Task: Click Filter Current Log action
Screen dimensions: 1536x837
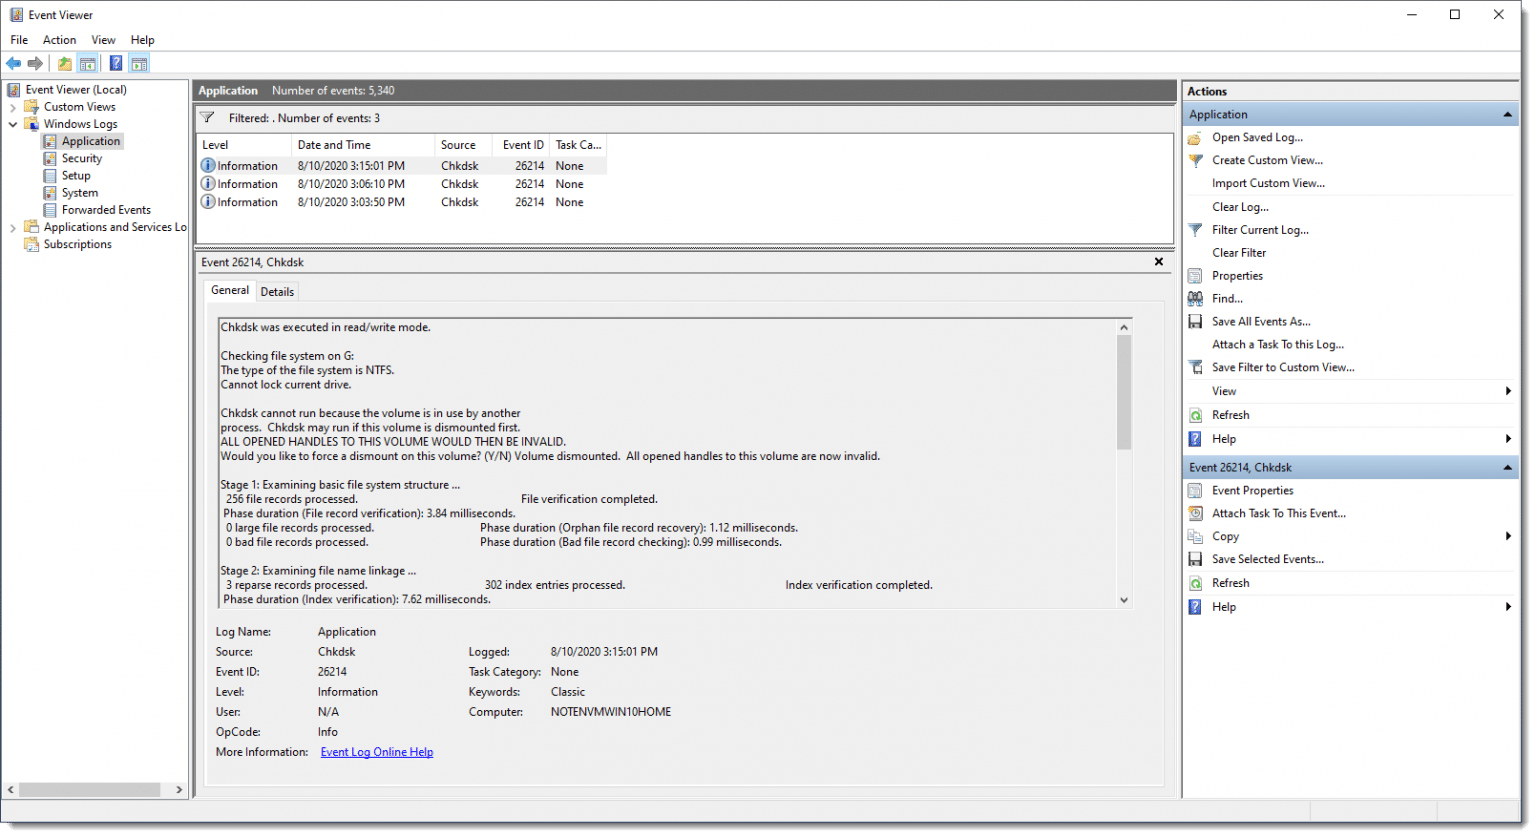Action: (1261, 229)
